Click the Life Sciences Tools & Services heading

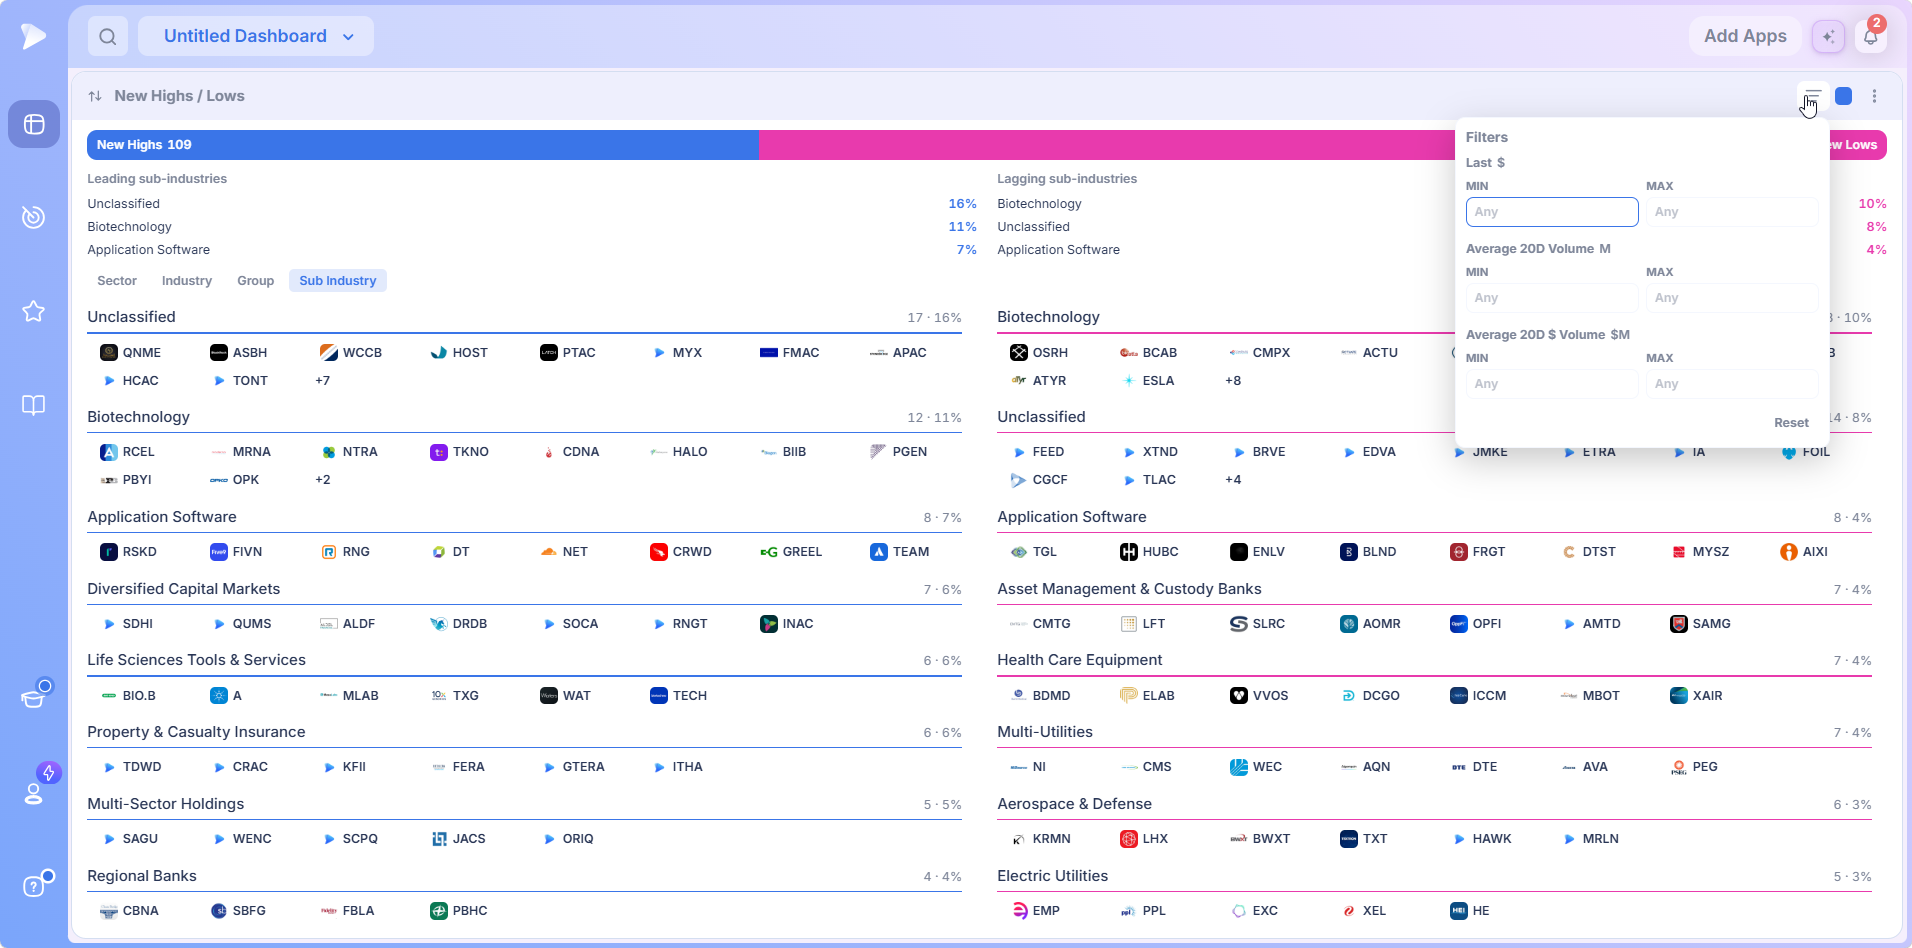(x=196, y=660)
